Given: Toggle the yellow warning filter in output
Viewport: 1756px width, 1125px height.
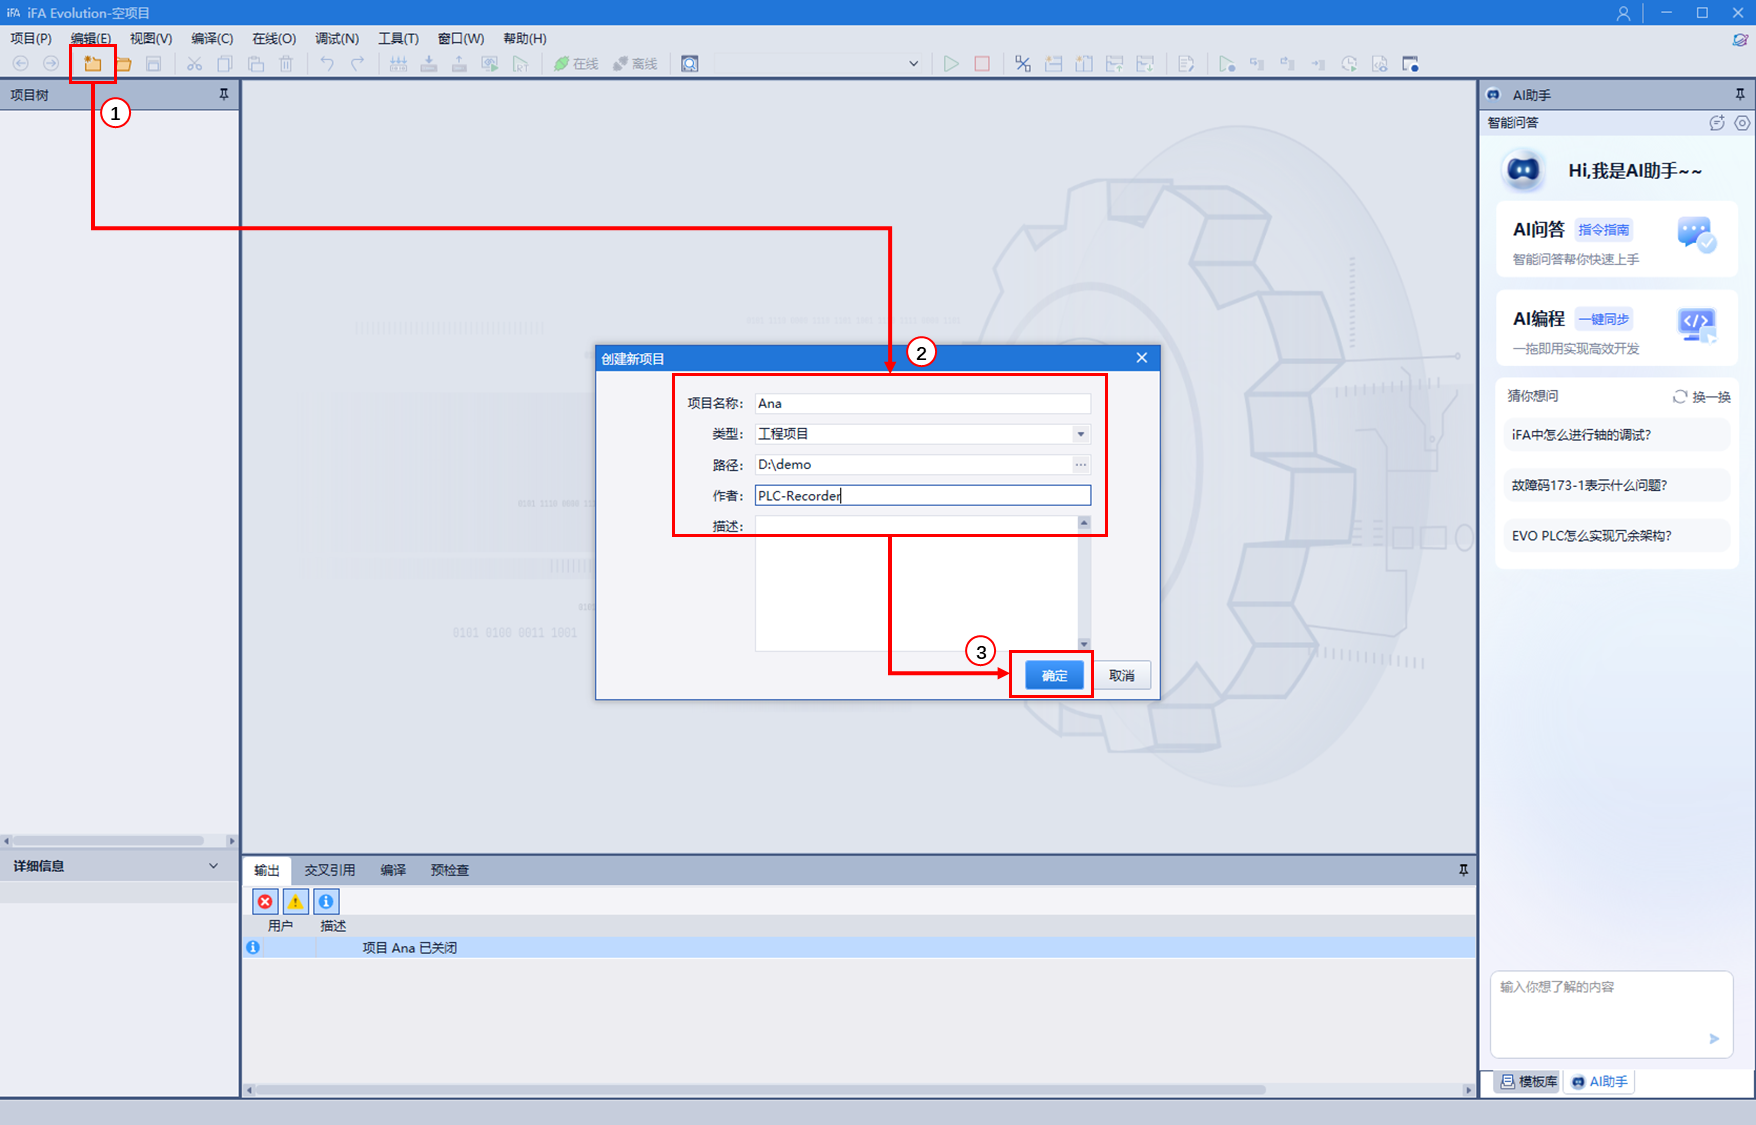Looking at the screenshot, I should [296, 902].
